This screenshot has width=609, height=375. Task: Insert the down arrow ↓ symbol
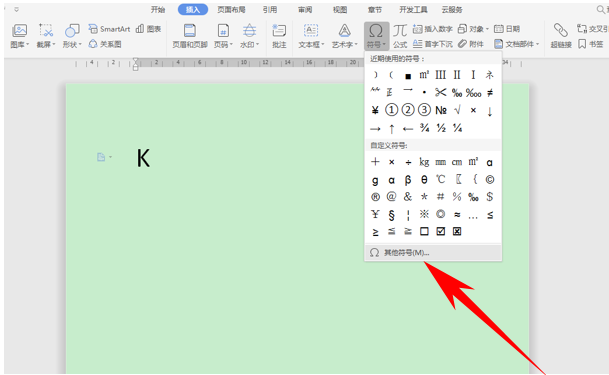(490, 111)
